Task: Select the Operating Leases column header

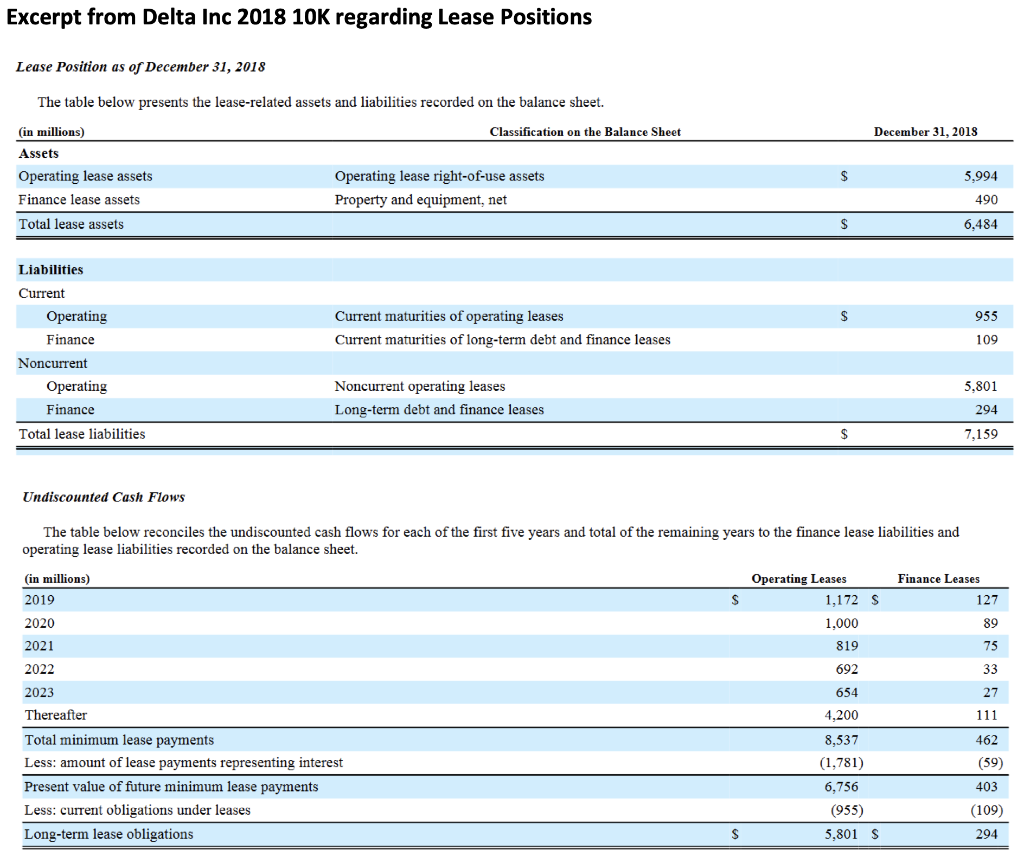Action: click(x=798, y=578)
